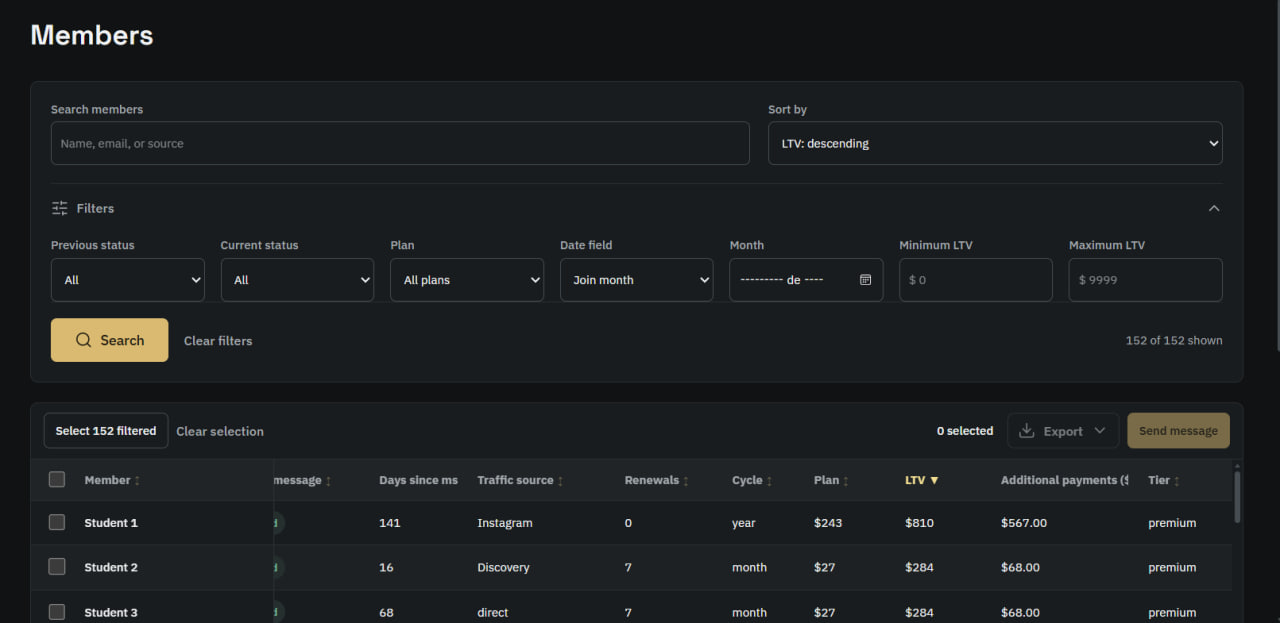Click the Send message button
This screenshot has width=1280, height=623.
1178,431
